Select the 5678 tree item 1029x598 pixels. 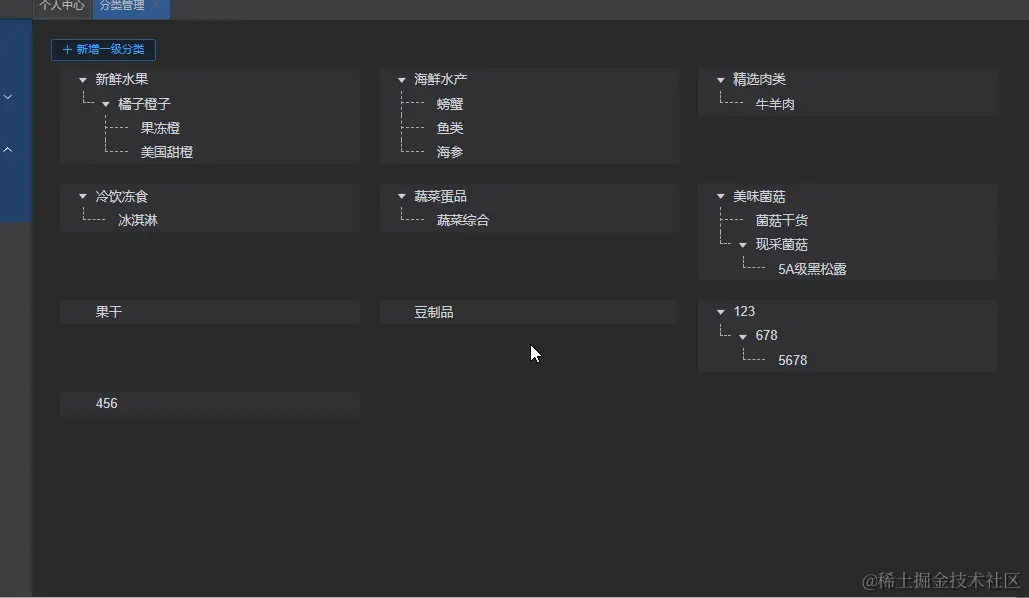(x=793, y=360)
